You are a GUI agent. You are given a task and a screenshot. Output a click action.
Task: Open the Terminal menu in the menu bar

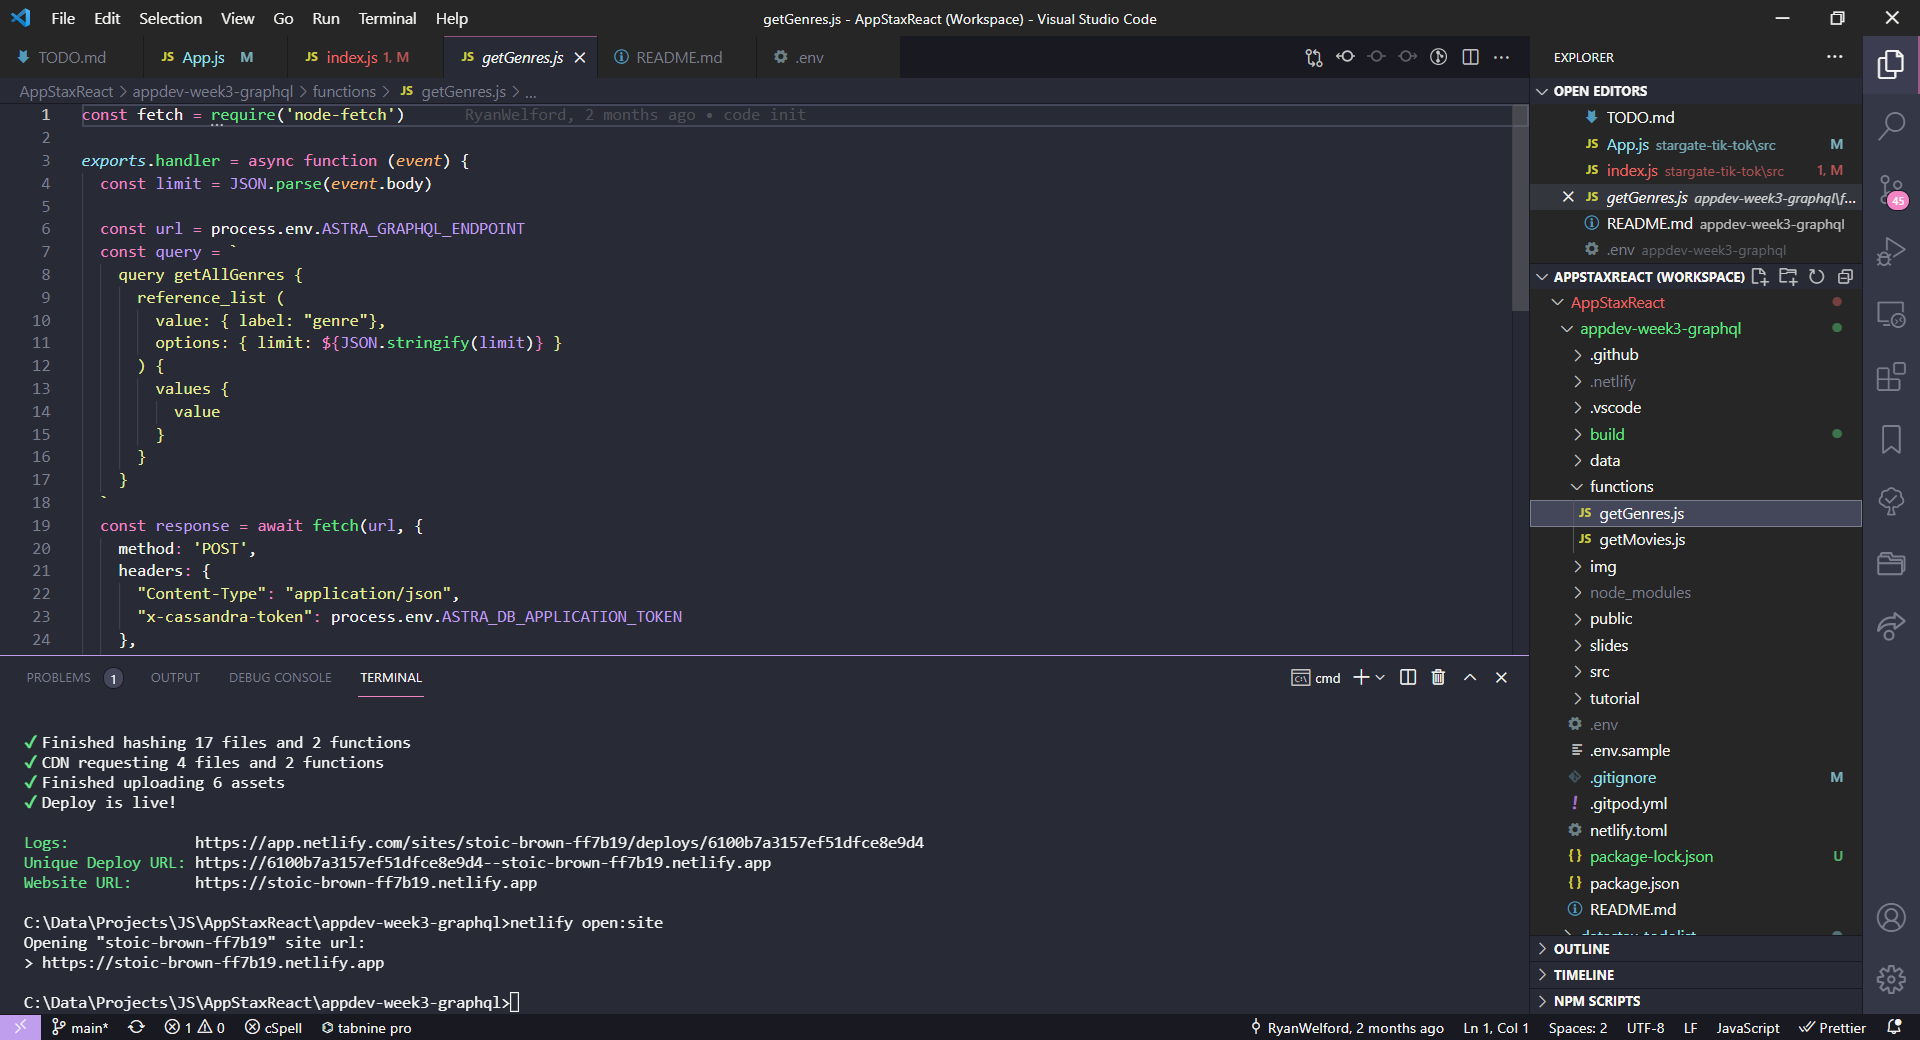(386, 18)
